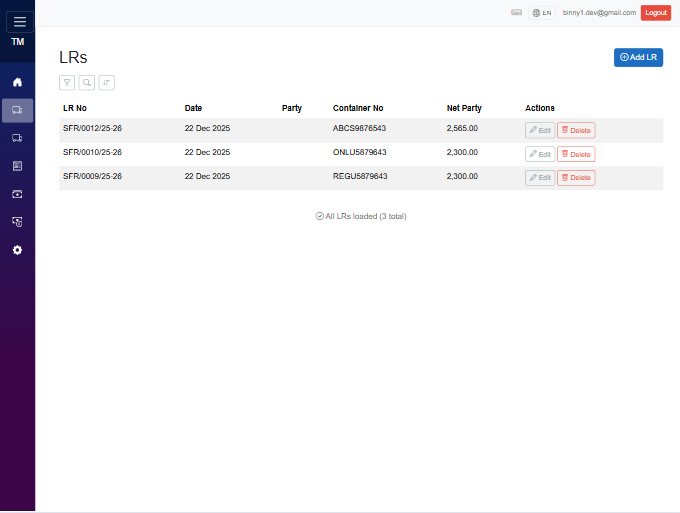Click the LR No column header

[x=75, y=108]
